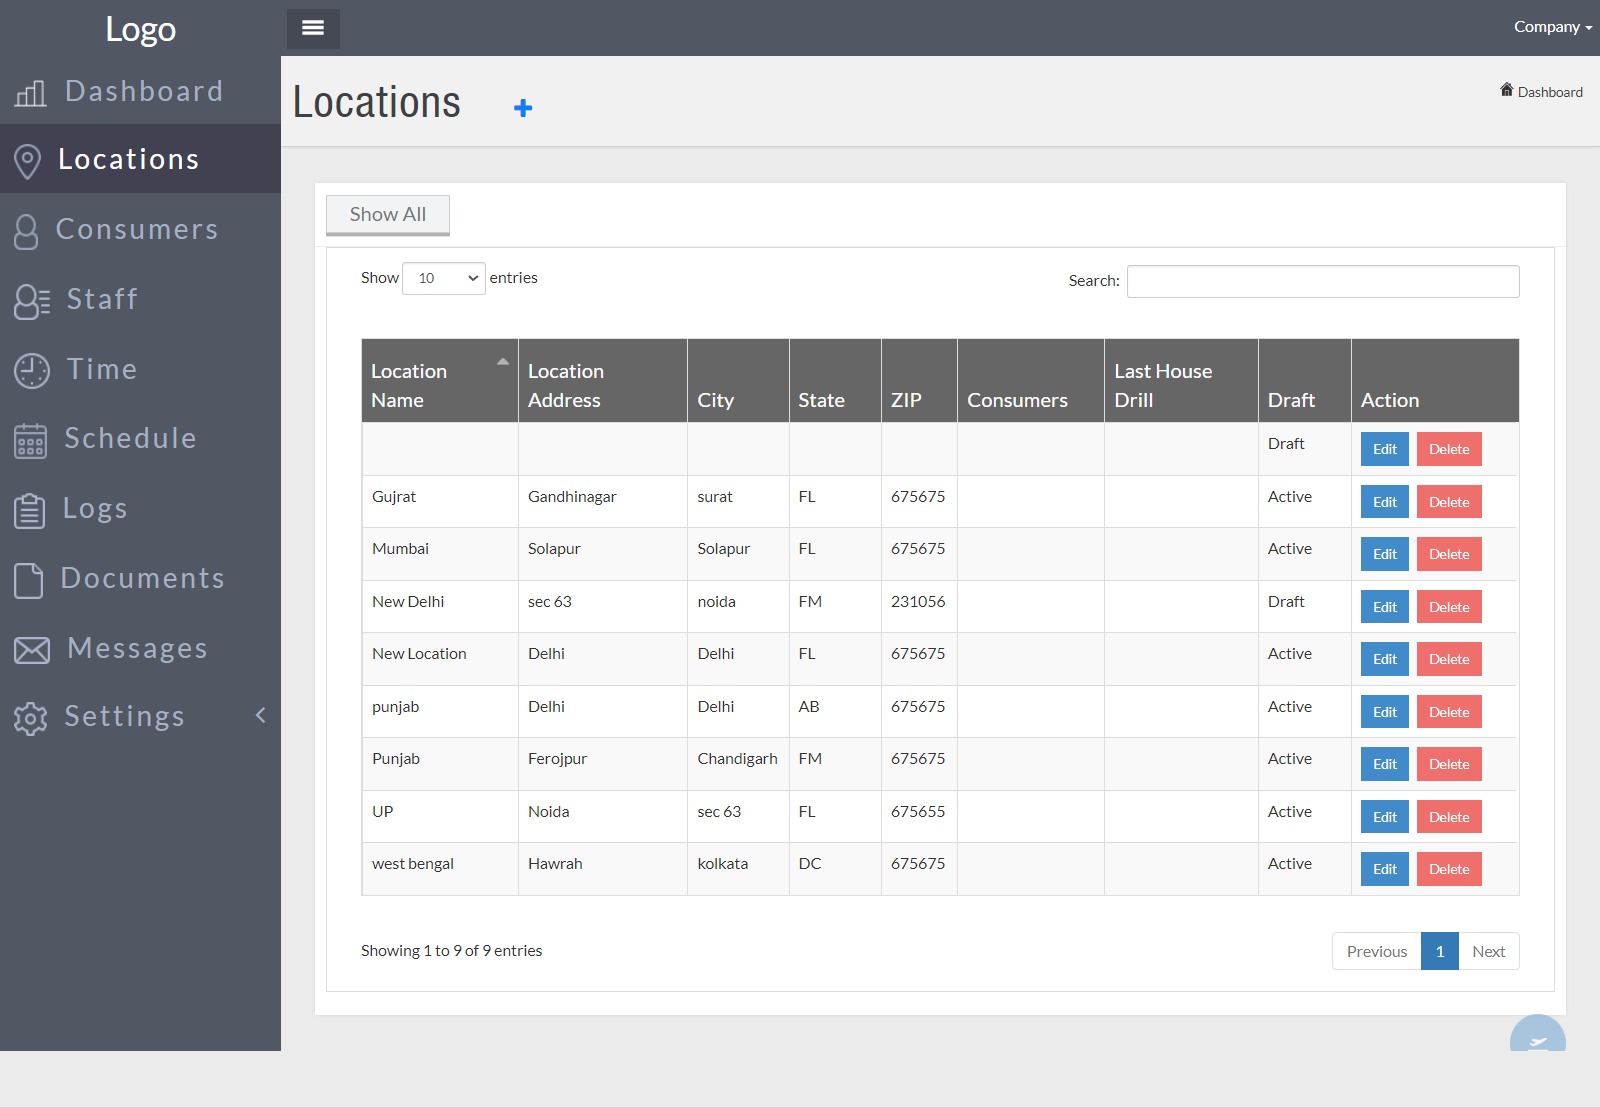Click the Staff icon in sidebar
The width and height of the screenshot is (1600, 1107).
(32, 301)
